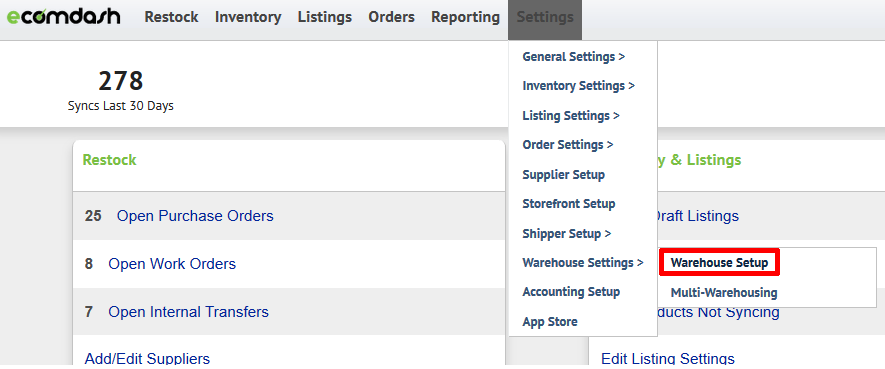
Task: Open the Open Internal Transfers link
Action: coord(189,312)
